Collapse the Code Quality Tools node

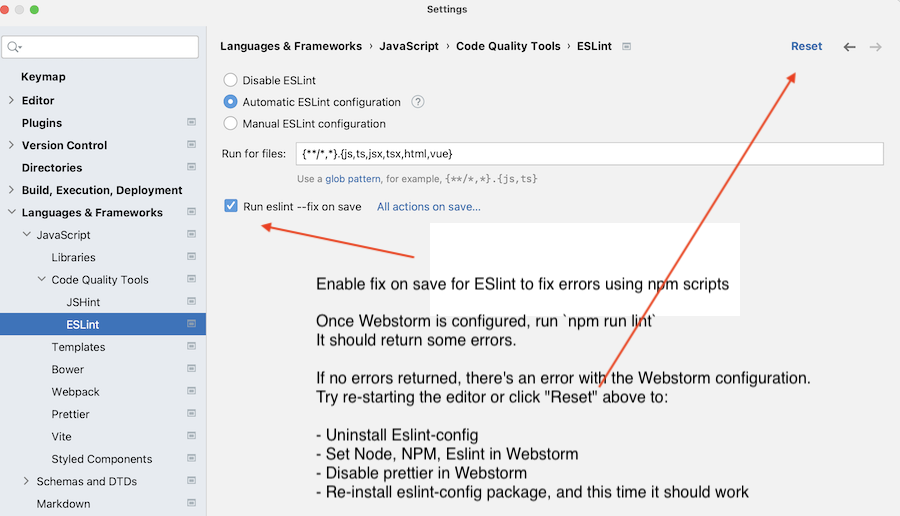click(x=41, y=279)
